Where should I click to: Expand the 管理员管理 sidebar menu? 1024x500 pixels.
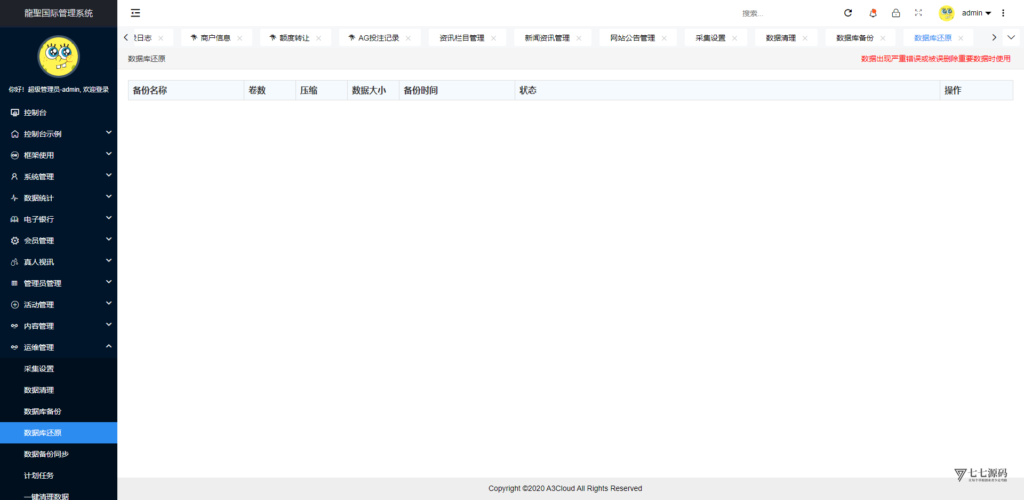[x=59, y=283]
